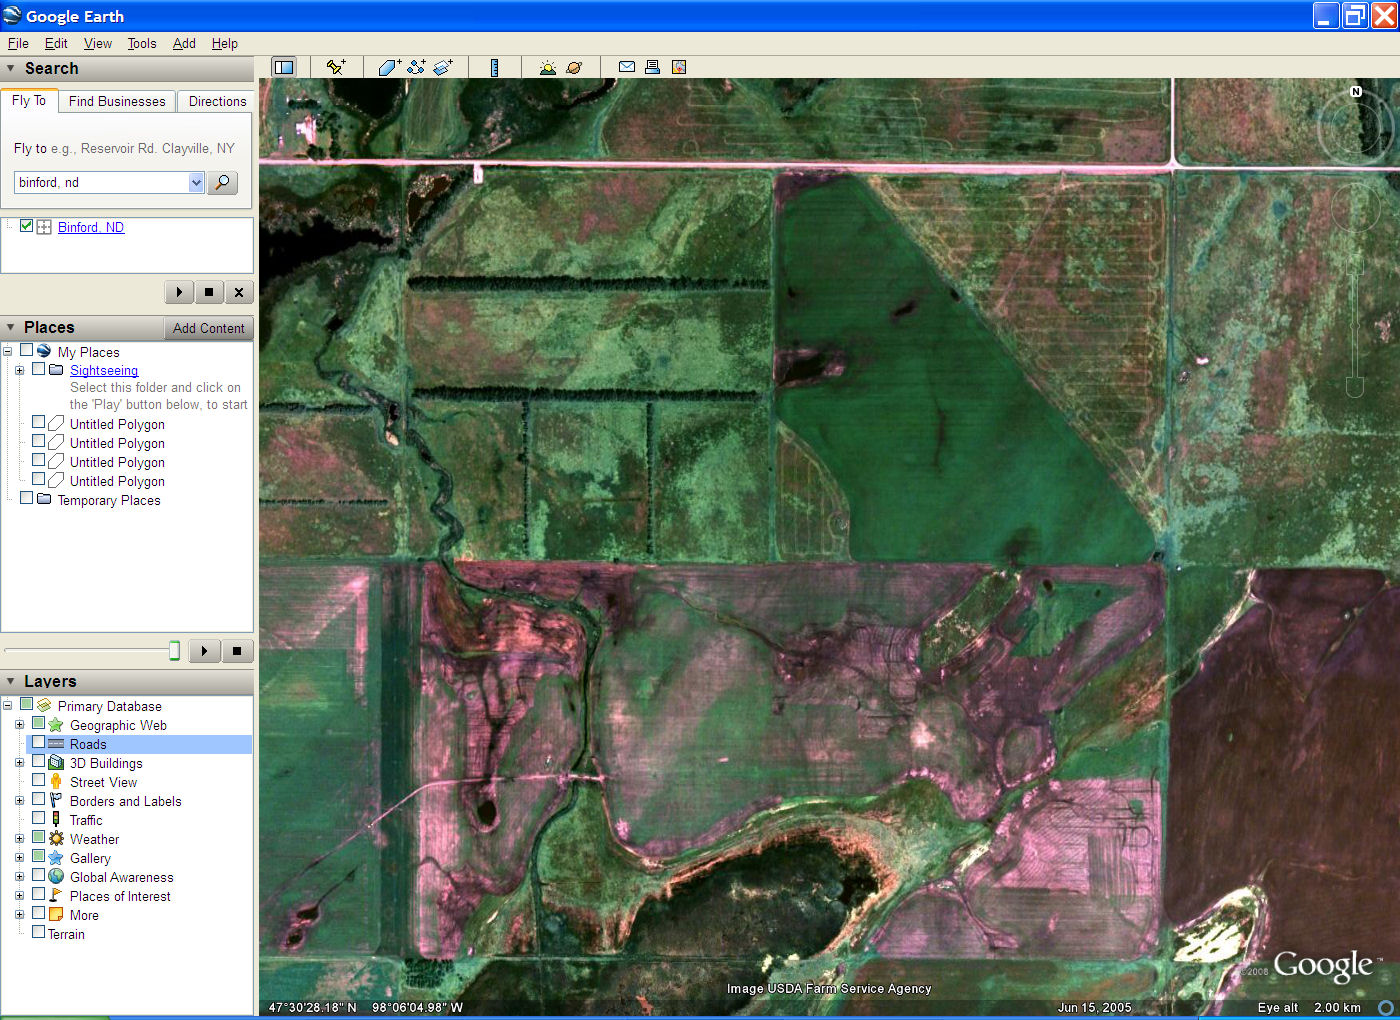
Task: Uncheck the Binford, ND search result checkbox
Action: (27, 226)
